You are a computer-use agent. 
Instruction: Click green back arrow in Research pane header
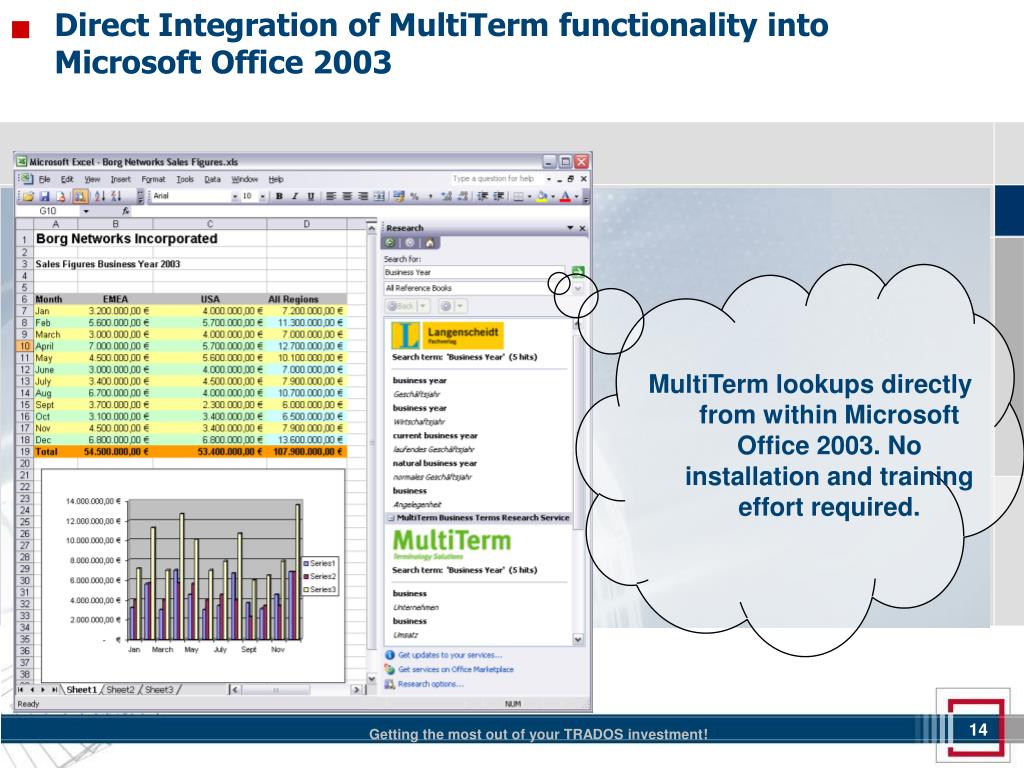390,243
